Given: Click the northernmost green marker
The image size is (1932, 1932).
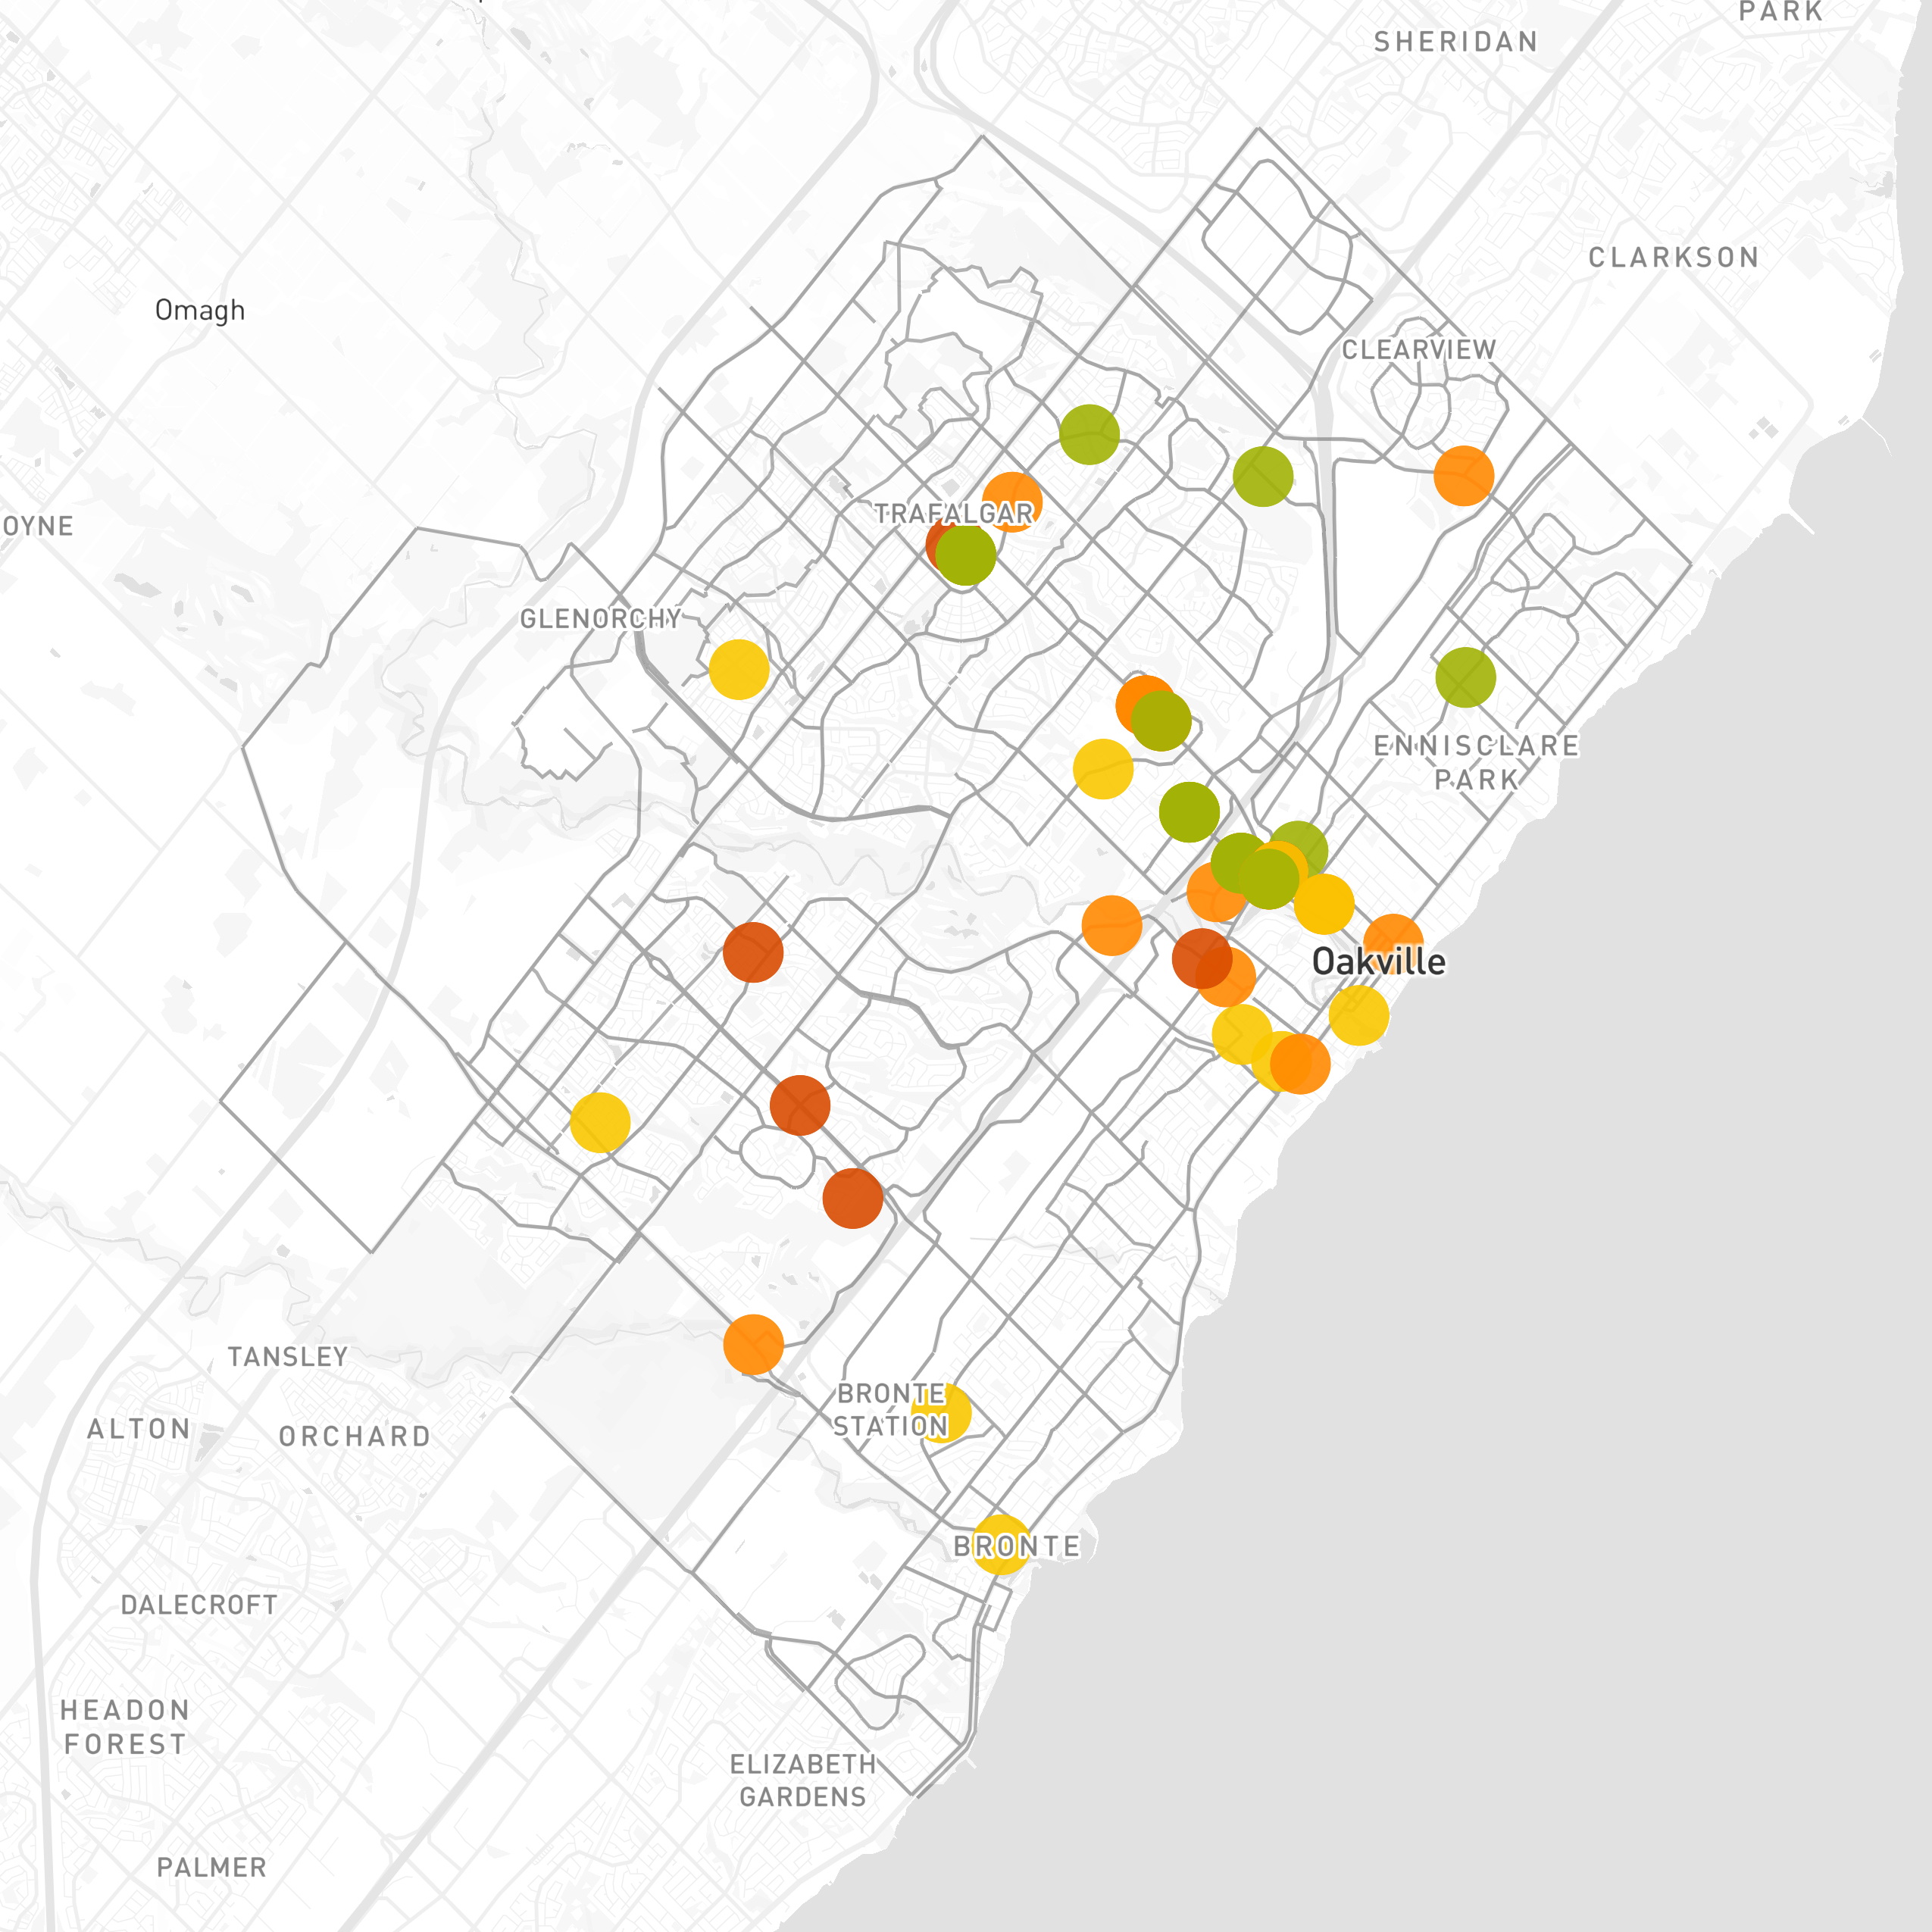Looking at the screenshot, I should (1089, 435).
